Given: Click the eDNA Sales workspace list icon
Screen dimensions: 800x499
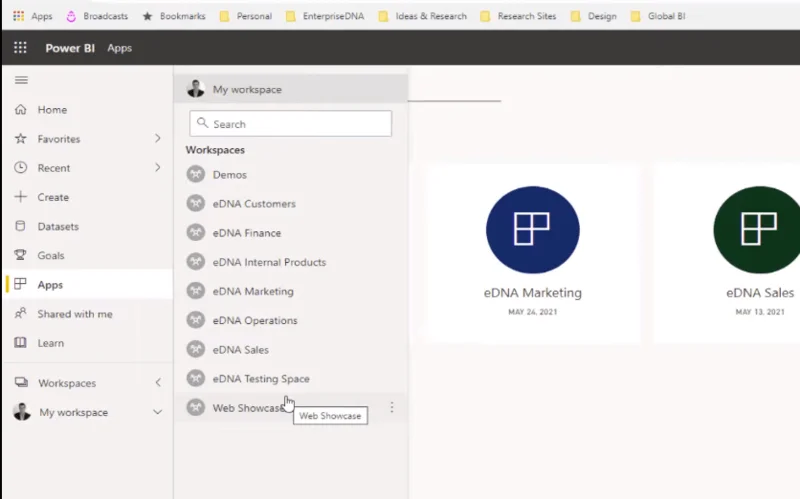Looking at the screenshot, I should coord(195,349).
